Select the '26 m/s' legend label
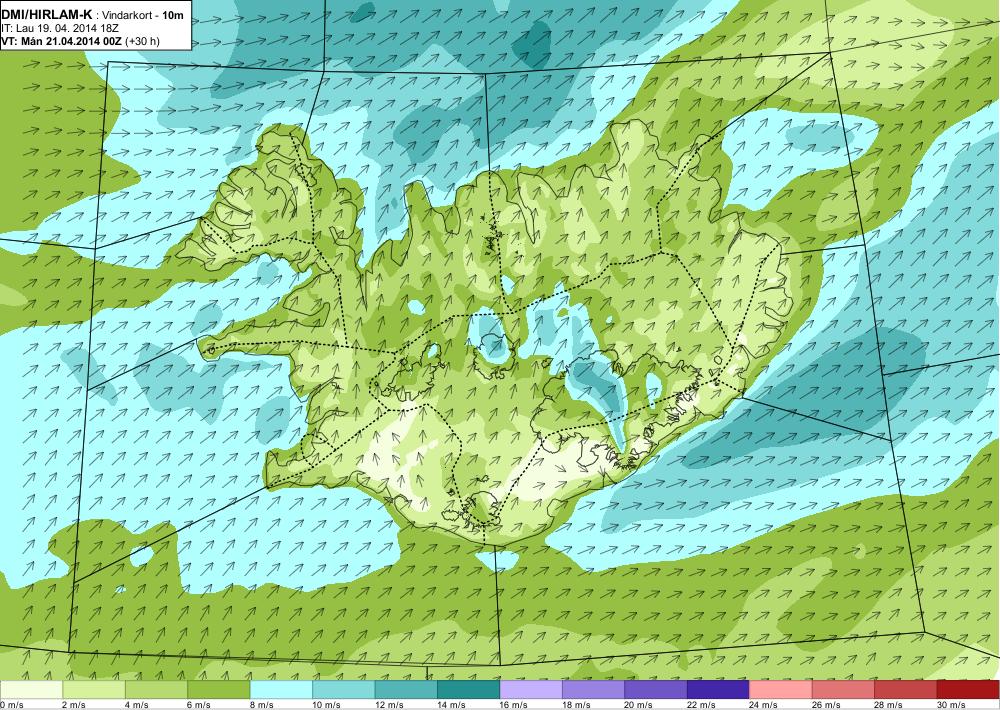 pyautogui.click(x=827, y=705)
